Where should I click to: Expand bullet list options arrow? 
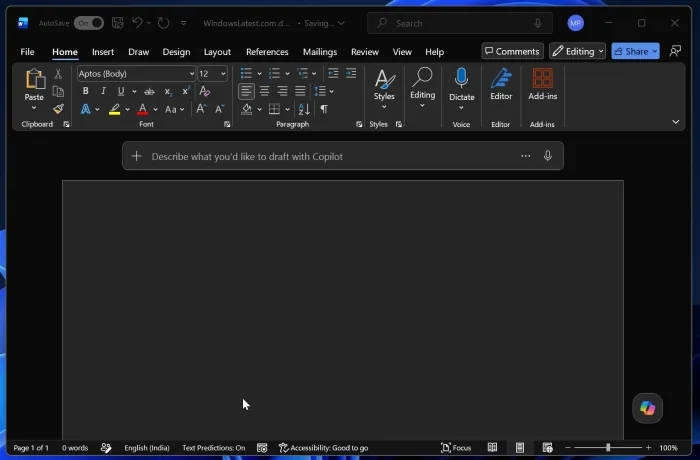(259, 74)
